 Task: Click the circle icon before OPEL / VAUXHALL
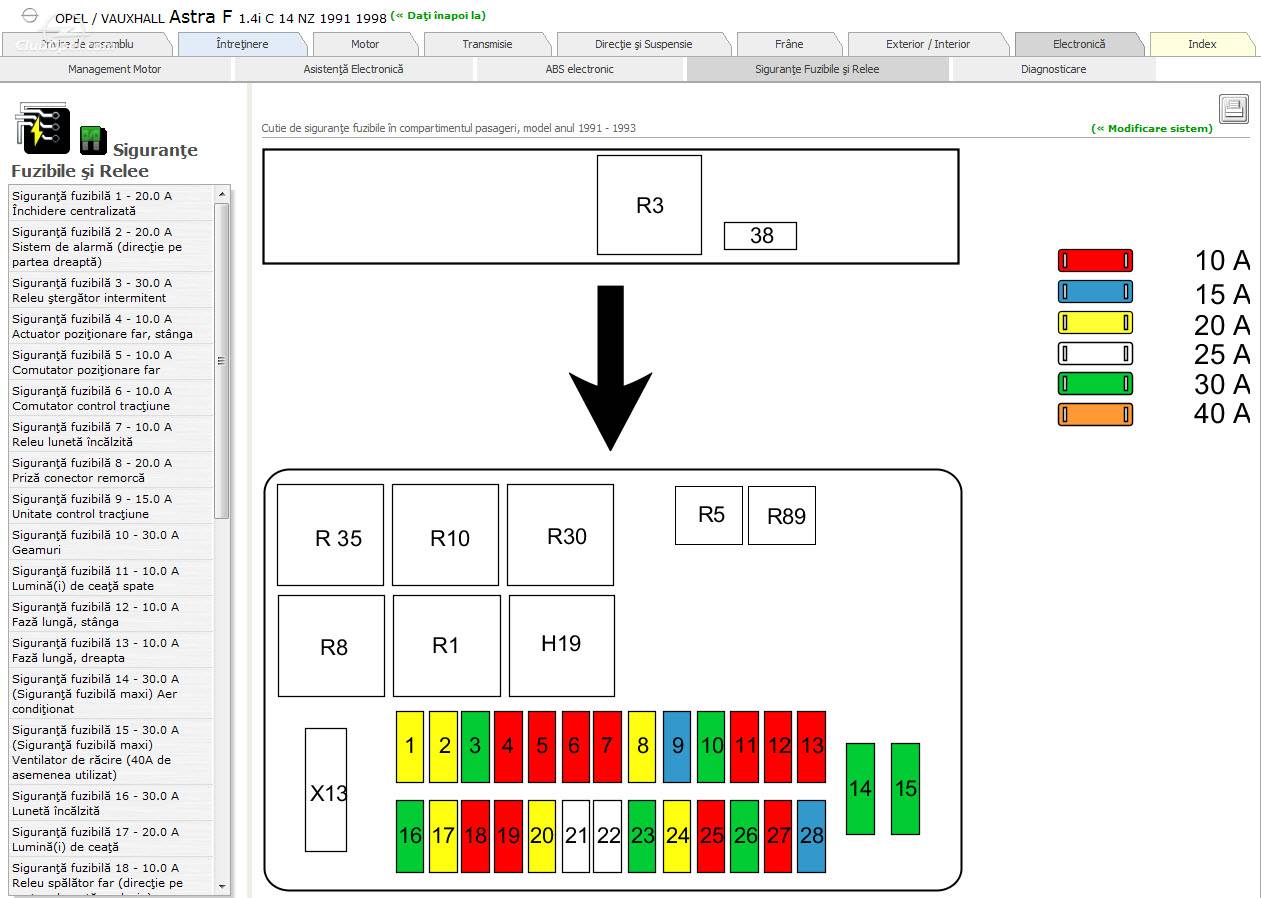(30, 16)
